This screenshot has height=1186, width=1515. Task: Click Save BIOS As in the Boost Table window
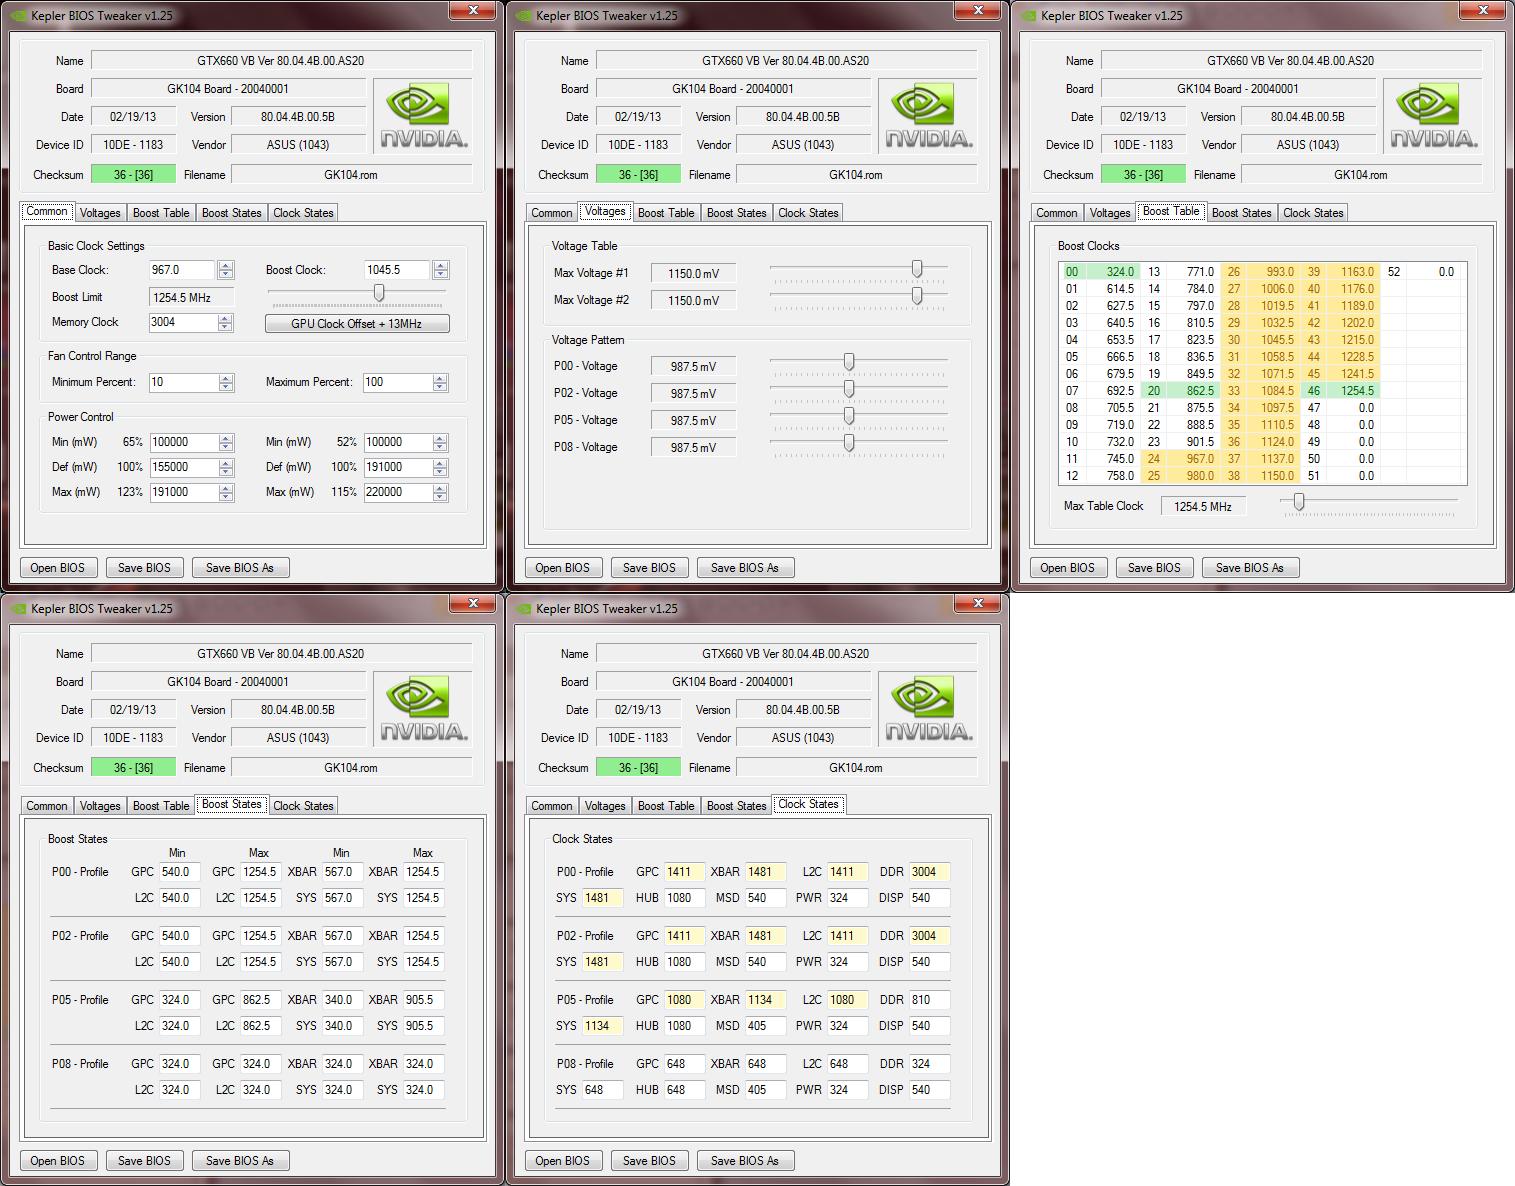click(1250, 568)
